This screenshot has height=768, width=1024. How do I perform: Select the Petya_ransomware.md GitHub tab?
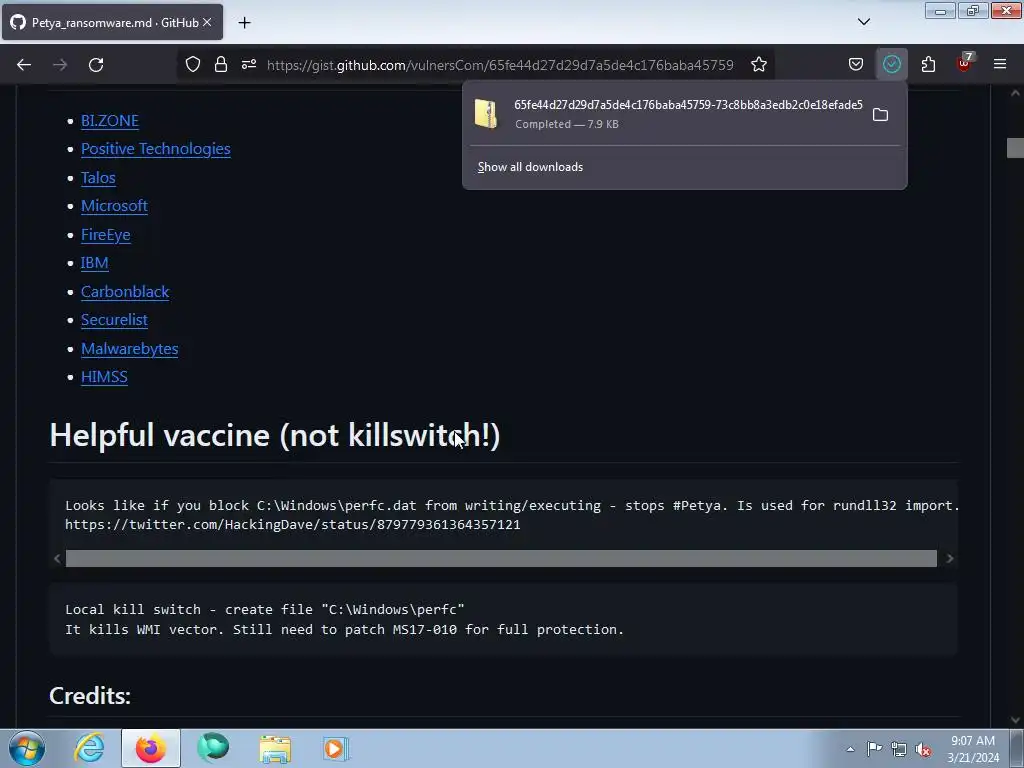pyautogui.click(x=112, y=22)
